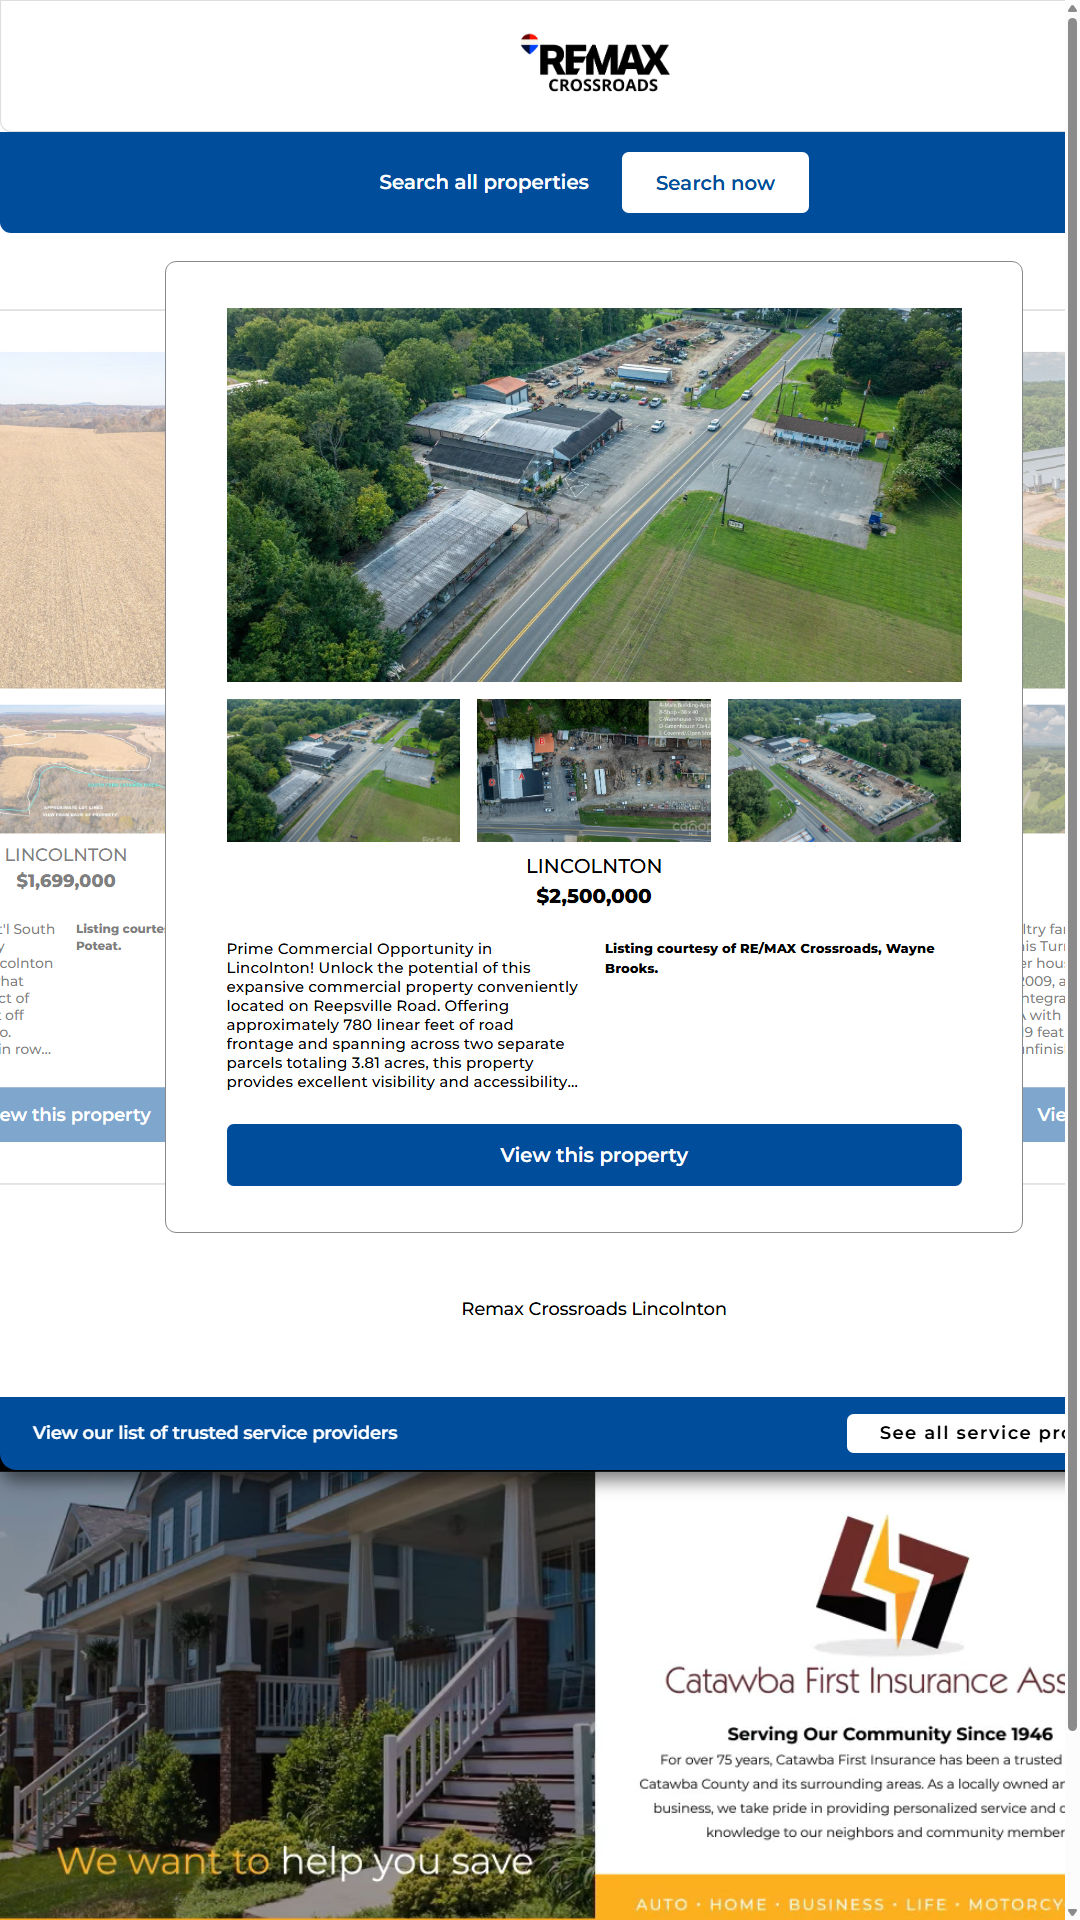
Task: Click View this property for the $2,500,000 listing
Action: [594, 1155]
